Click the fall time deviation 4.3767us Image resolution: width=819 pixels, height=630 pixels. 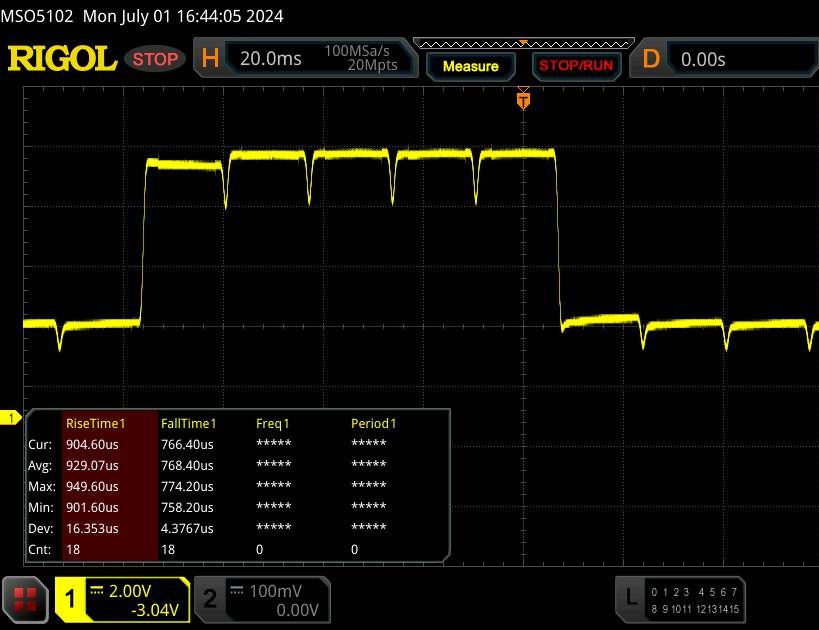click(187, 528)
